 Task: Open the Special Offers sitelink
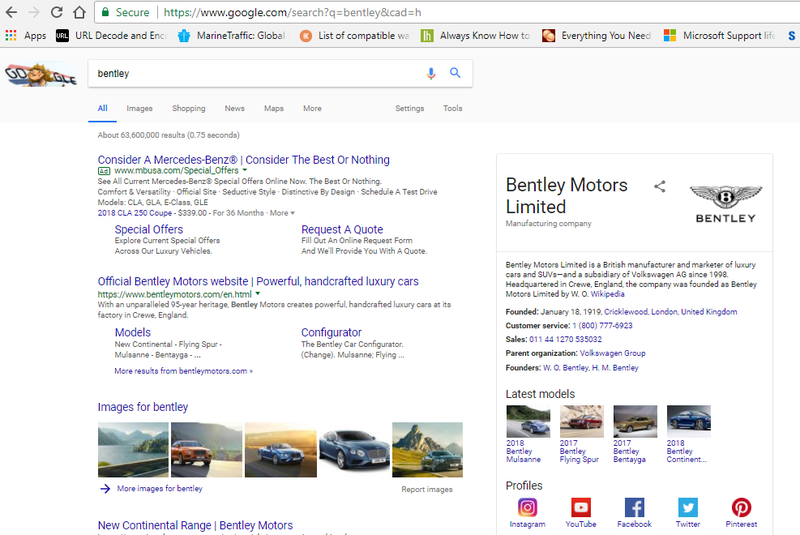point(148,229)
